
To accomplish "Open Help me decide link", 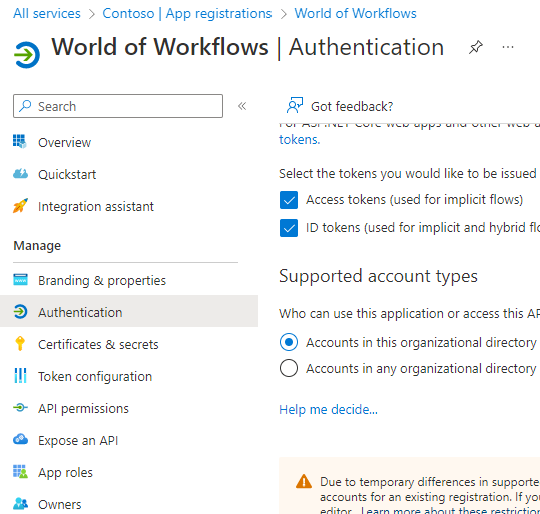I will [x=329, y=409].
